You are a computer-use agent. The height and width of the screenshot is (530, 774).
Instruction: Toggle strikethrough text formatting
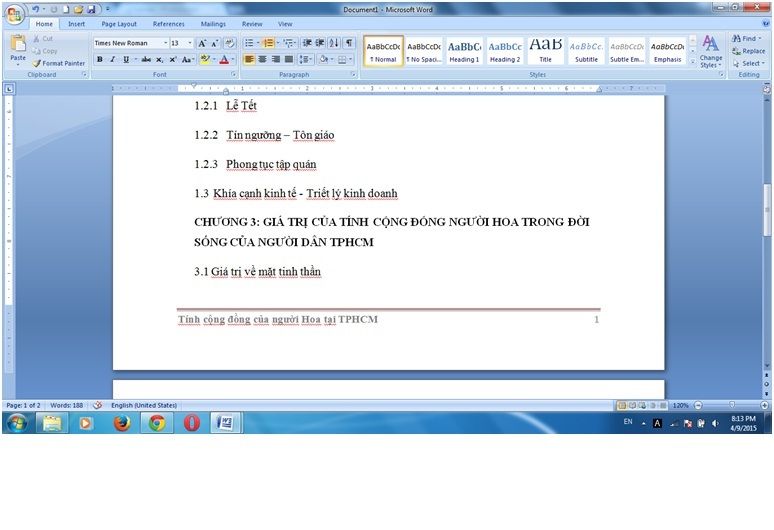145,60
